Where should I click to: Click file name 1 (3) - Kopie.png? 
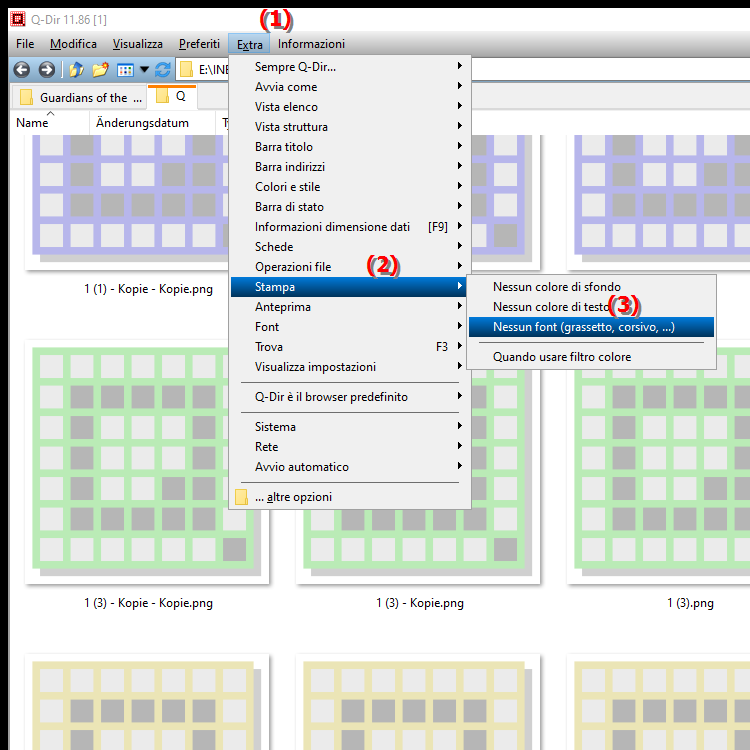[420, 603]
